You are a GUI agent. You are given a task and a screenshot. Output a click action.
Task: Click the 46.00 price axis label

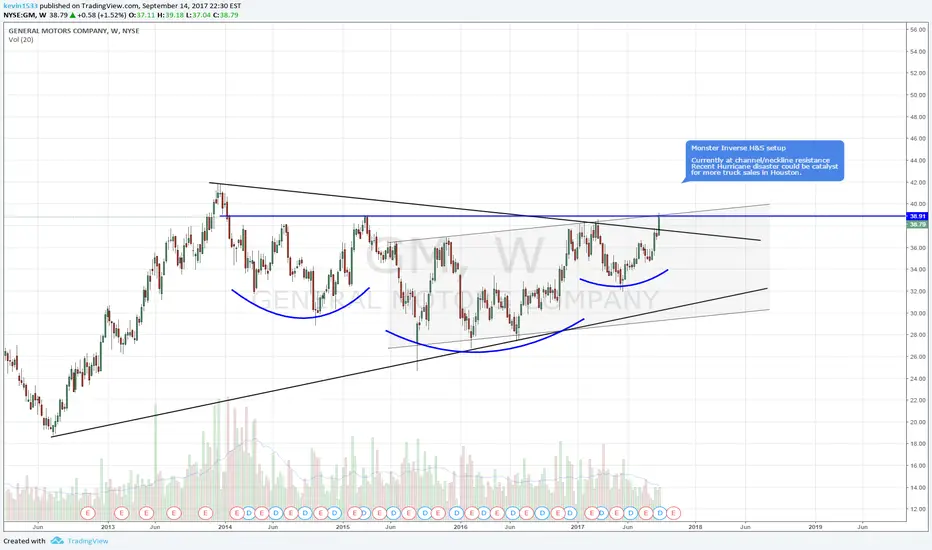[x=917, y=139]
